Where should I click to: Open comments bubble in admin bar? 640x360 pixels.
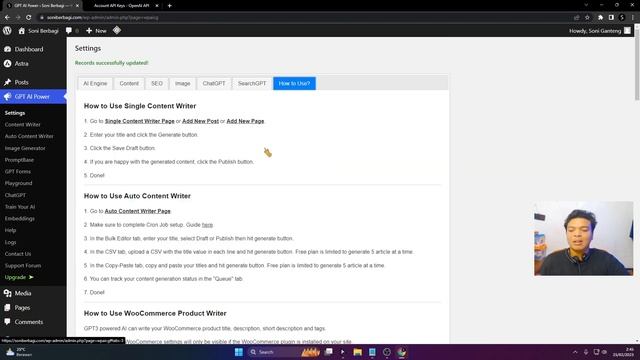69,31
